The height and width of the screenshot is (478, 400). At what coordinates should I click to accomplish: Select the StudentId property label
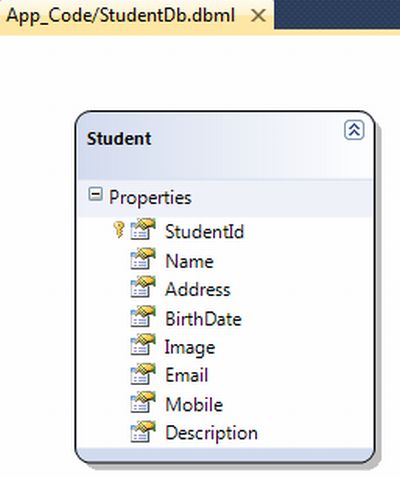(205, 232)
